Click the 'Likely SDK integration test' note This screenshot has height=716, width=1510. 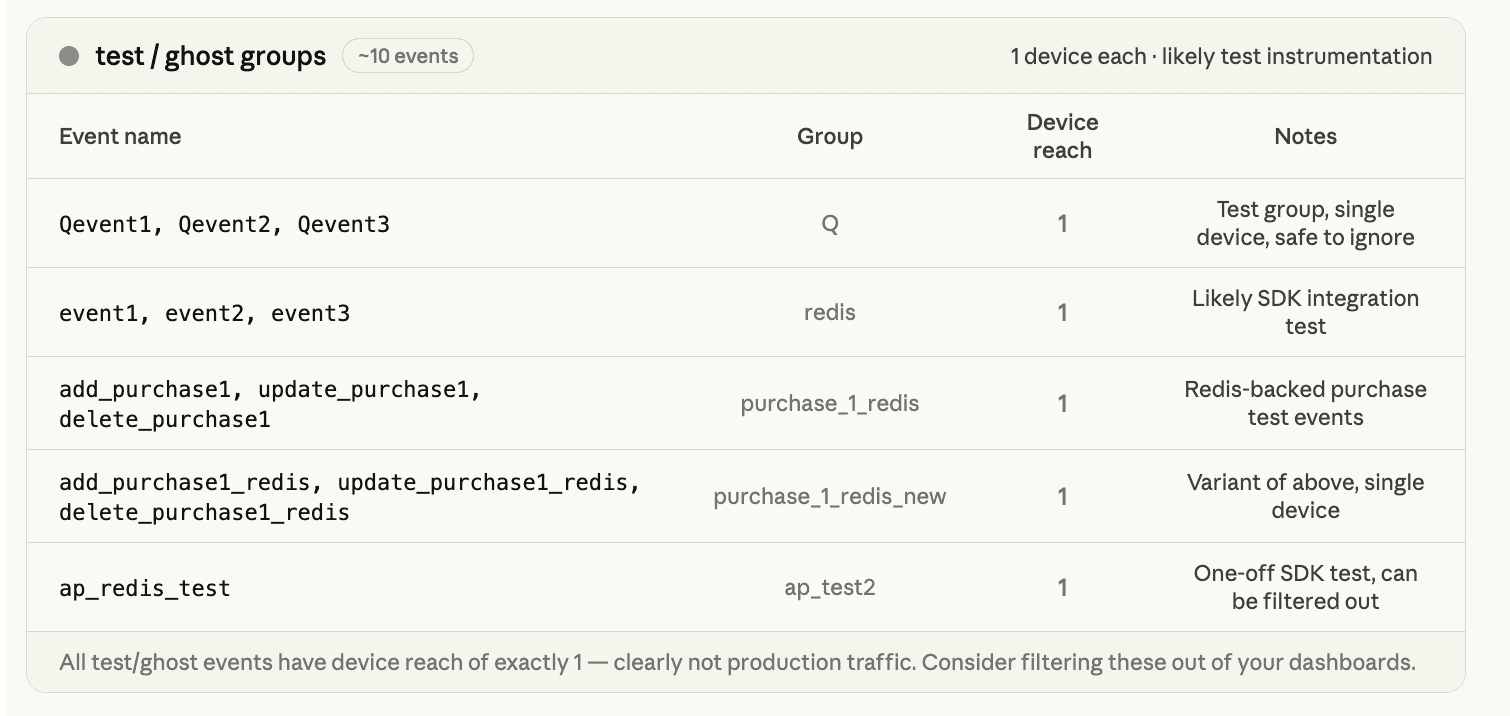pyautogui.click(x=1305, y=312)
